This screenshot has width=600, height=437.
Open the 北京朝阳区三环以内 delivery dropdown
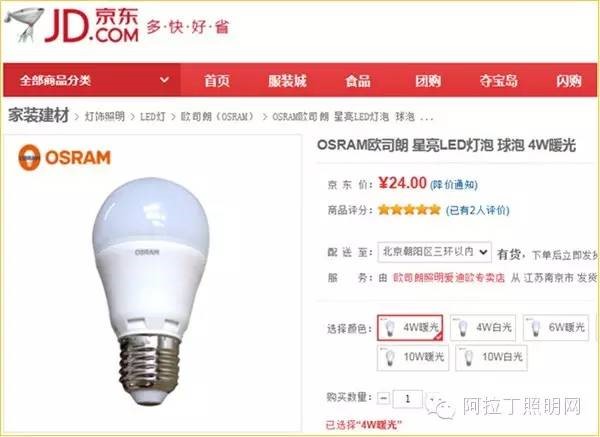click(x=434, y=252)
